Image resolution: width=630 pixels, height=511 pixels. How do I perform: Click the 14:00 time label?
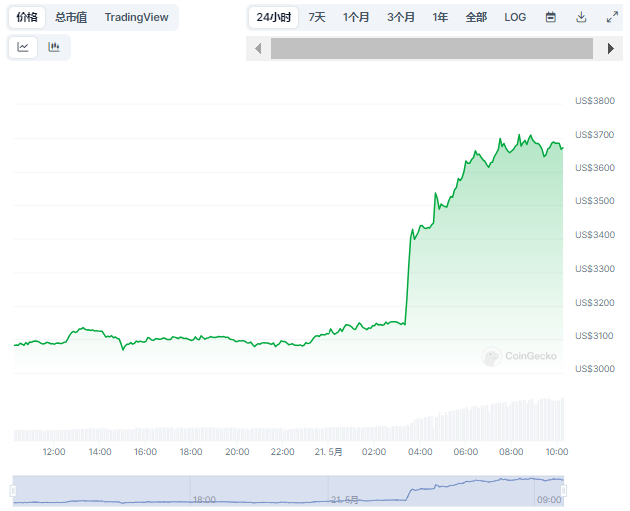[100, 452]
